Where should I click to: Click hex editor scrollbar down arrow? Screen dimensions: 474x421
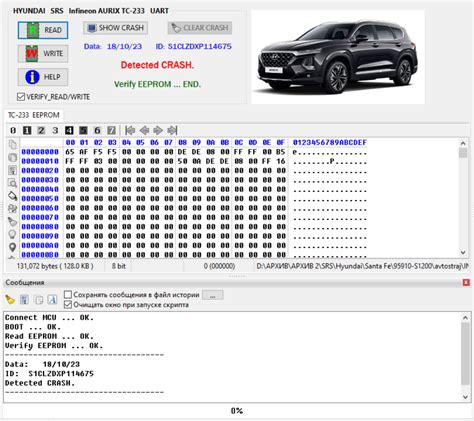click(463, 253)
